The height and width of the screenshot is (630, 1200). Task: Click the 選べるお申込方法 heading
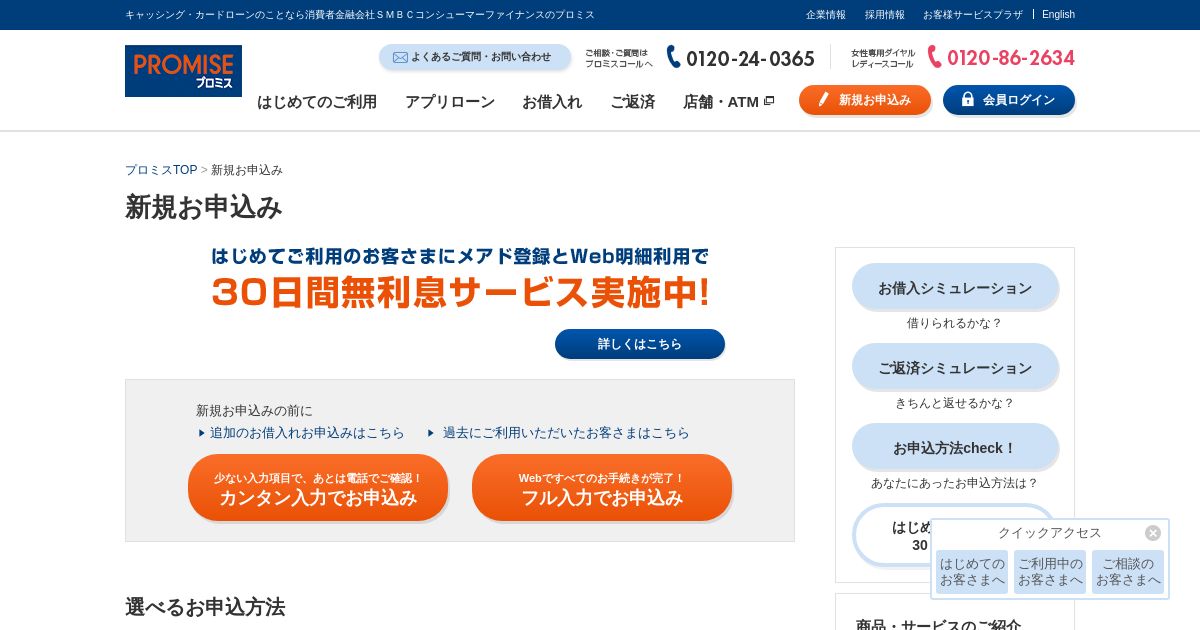tap(205, 607)
